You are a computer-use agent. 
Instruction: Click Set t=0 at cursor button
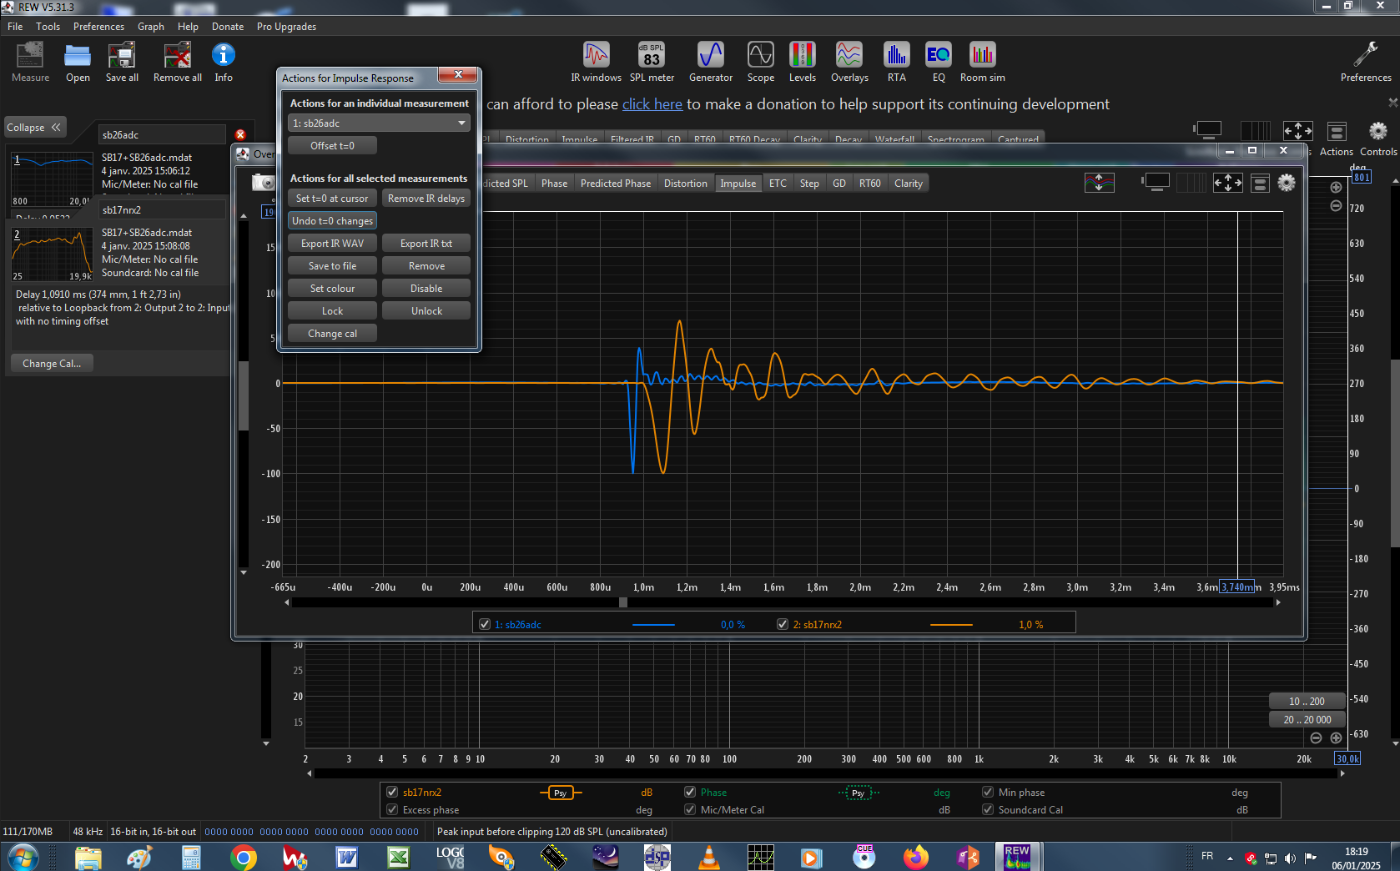tap(332, 198)
